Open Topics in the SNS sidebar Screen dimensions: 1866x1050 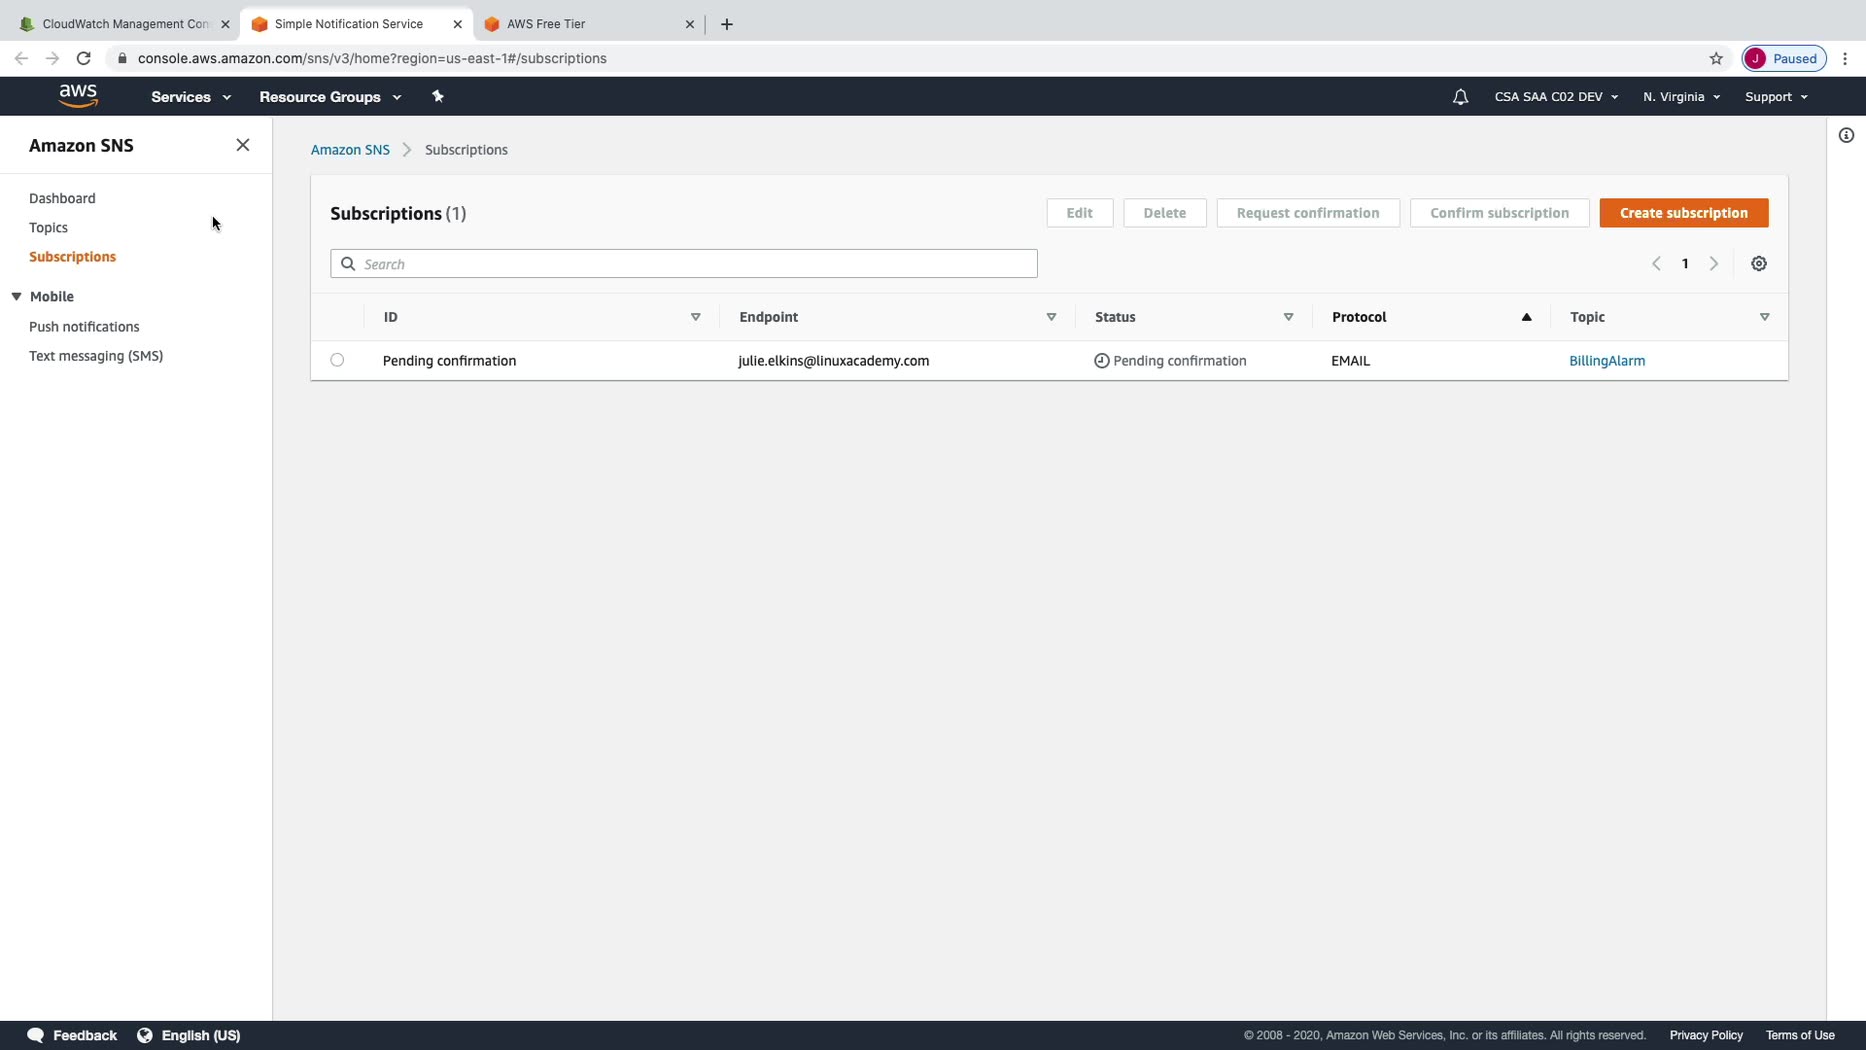tap(48, 228)
